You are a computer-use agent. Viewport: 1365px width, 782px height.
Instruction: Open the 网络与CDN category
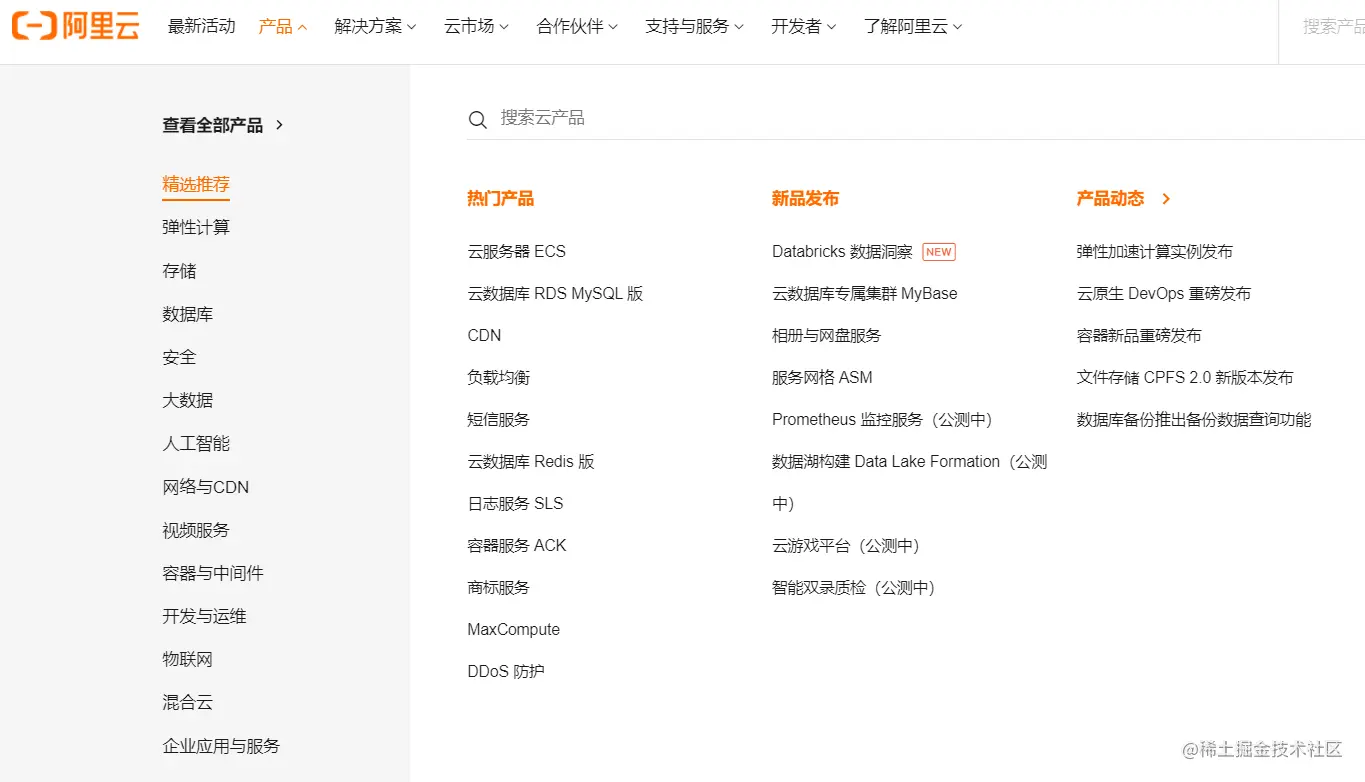click(206, 487)
